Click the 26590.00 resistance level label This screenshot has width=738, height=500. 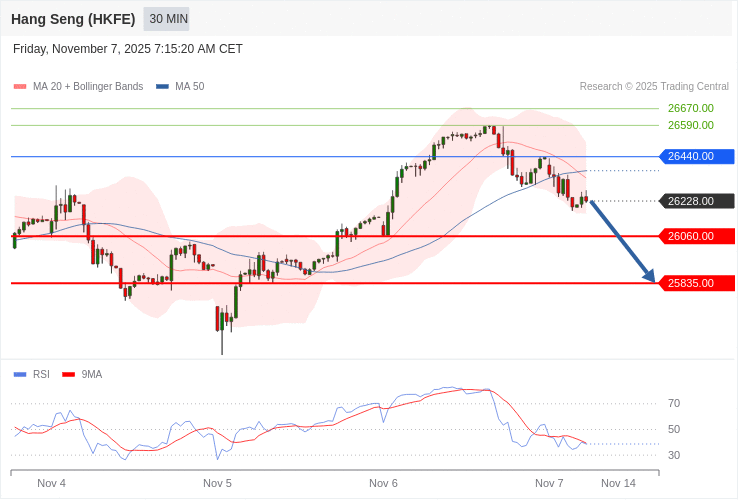coord(691,125)
